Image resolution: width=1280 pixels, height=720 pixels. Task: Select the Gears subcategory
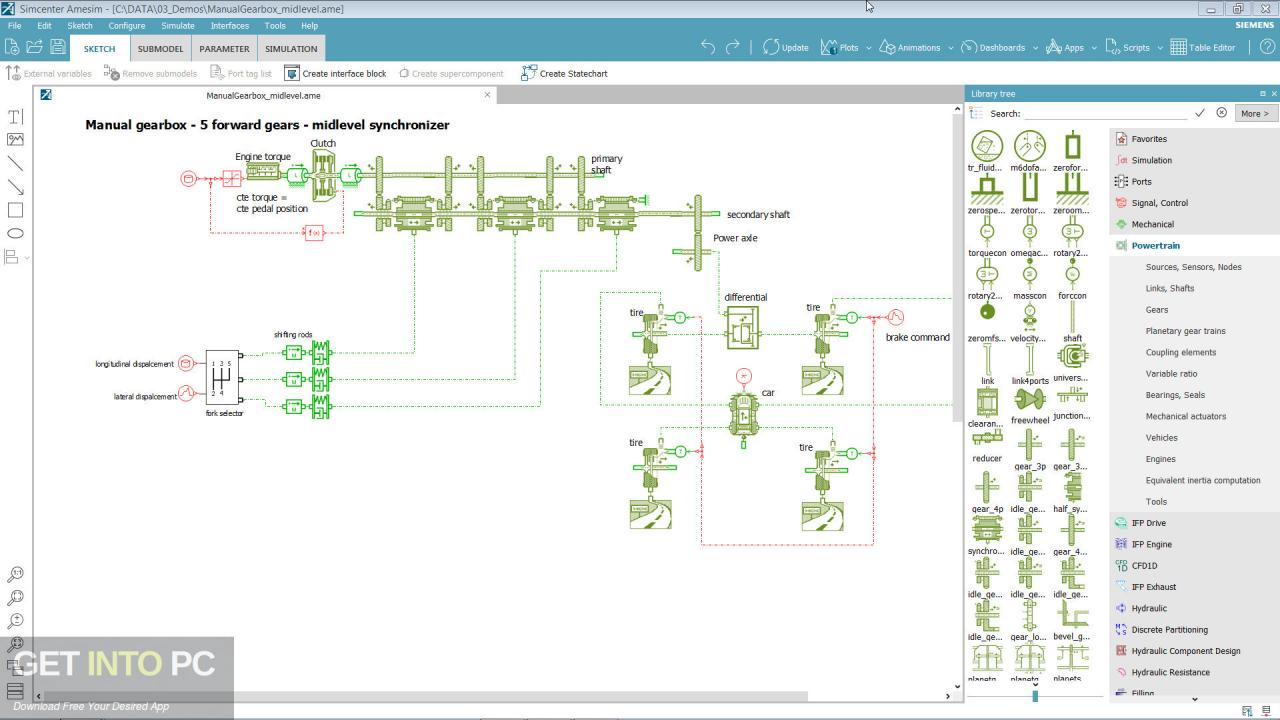click(x=1157, y=309)
